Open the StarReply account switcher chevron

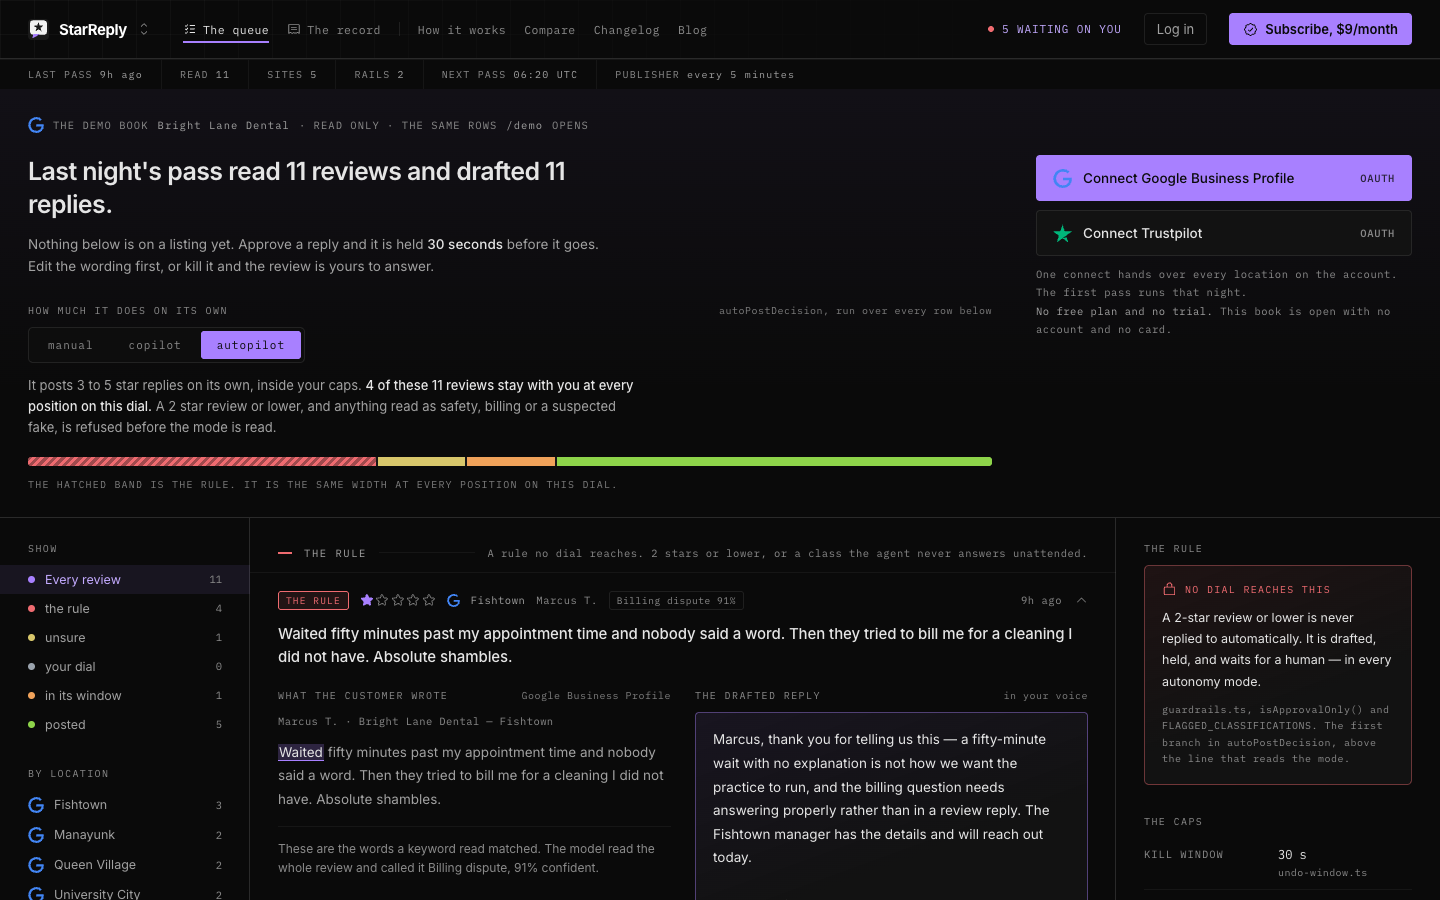point(144,29)
